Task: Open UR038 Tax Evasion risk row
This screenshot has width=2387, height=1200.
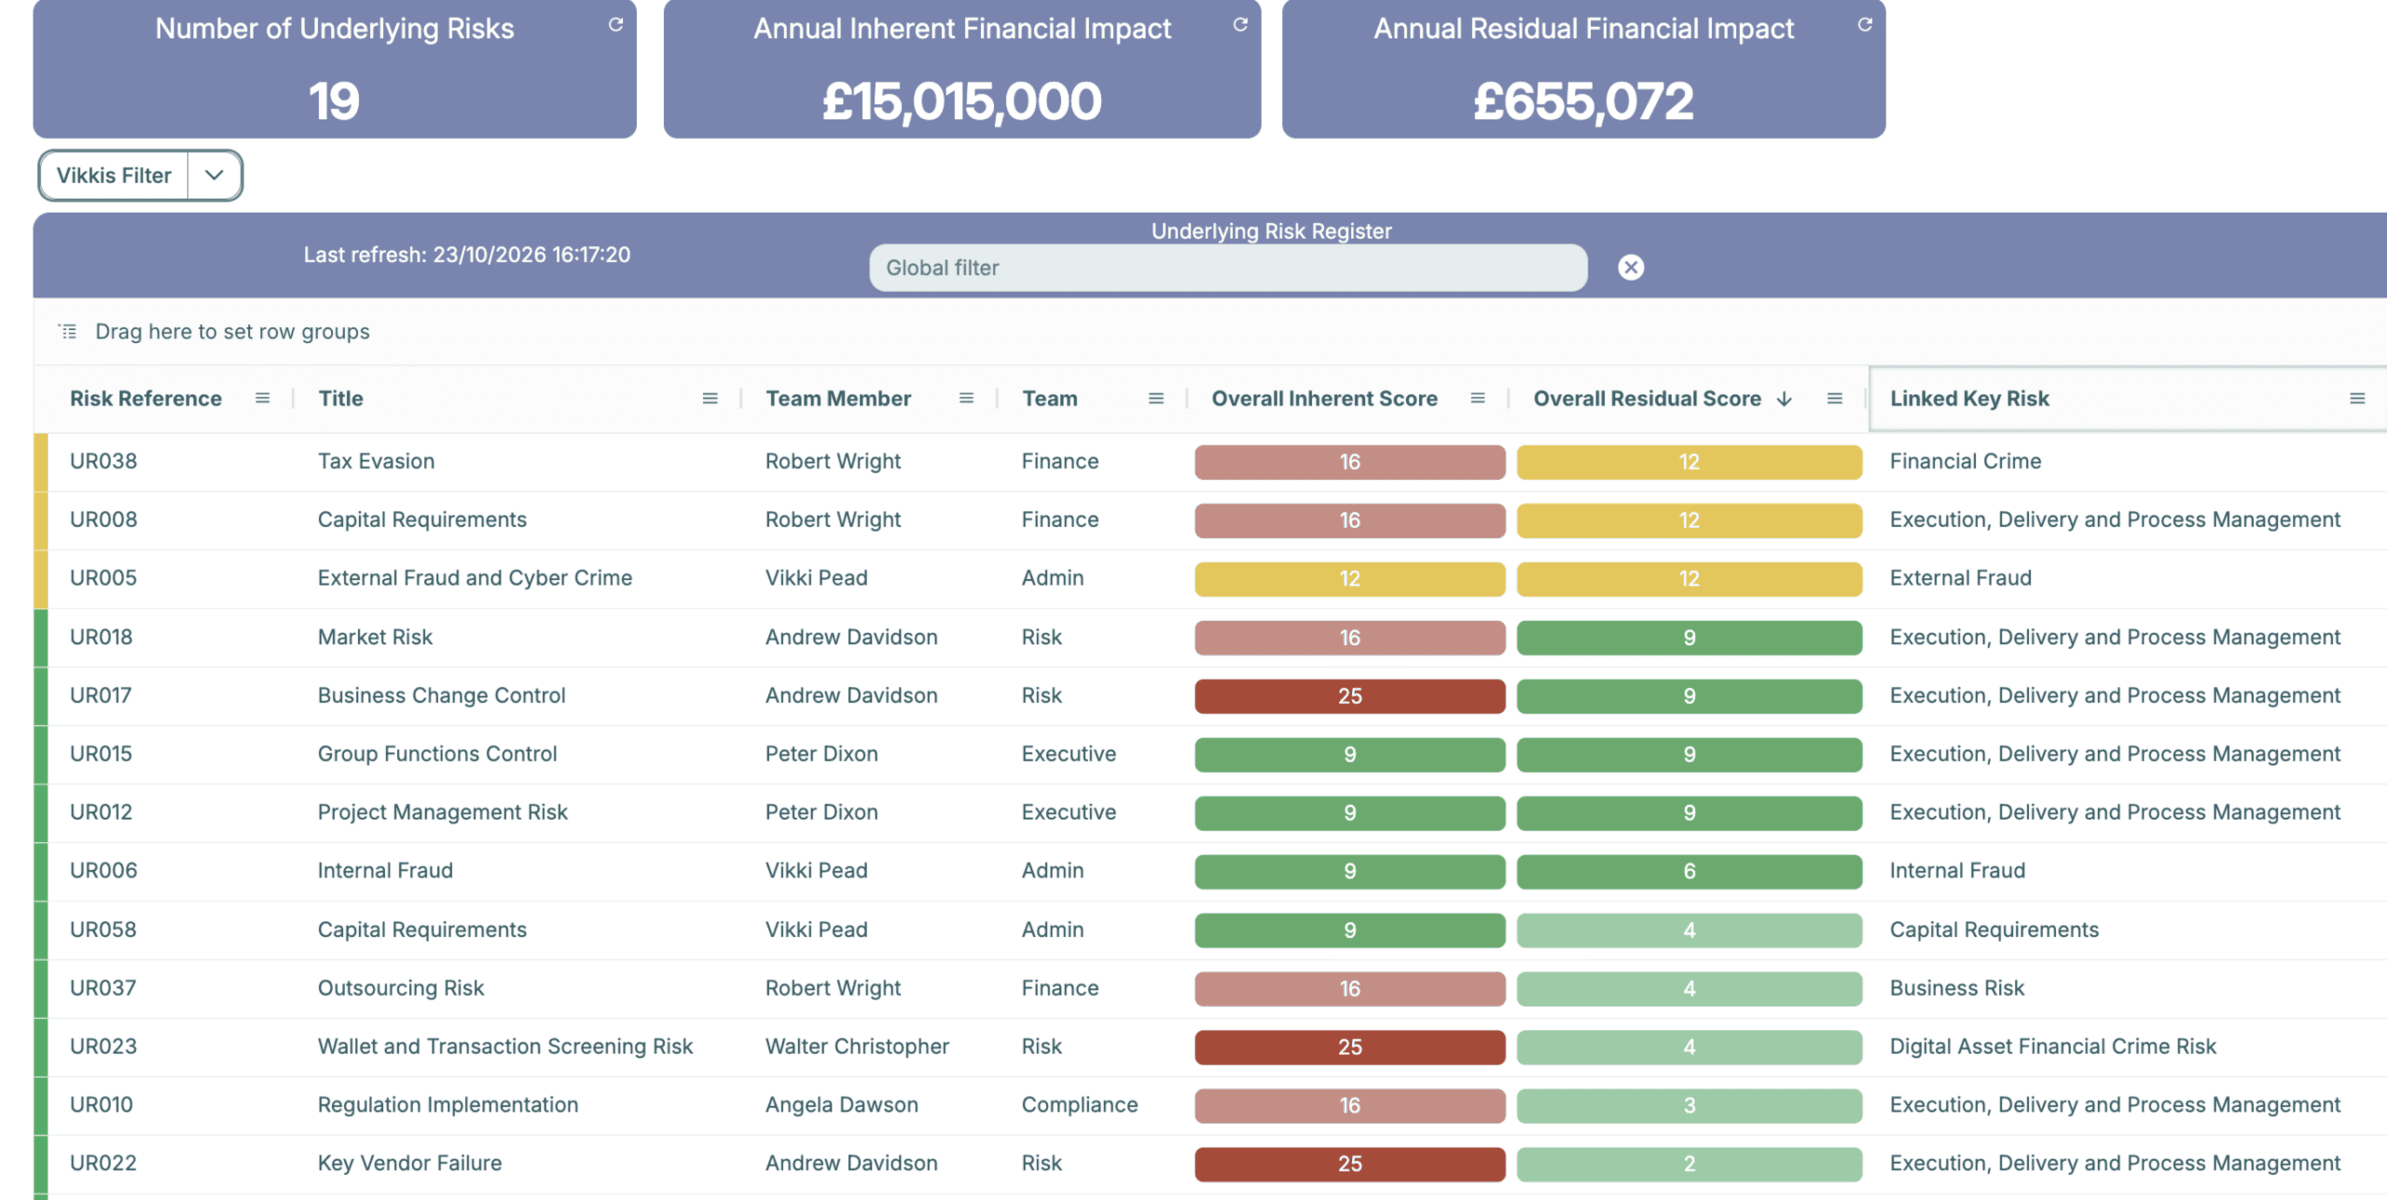Action: tap(1210, 461)
